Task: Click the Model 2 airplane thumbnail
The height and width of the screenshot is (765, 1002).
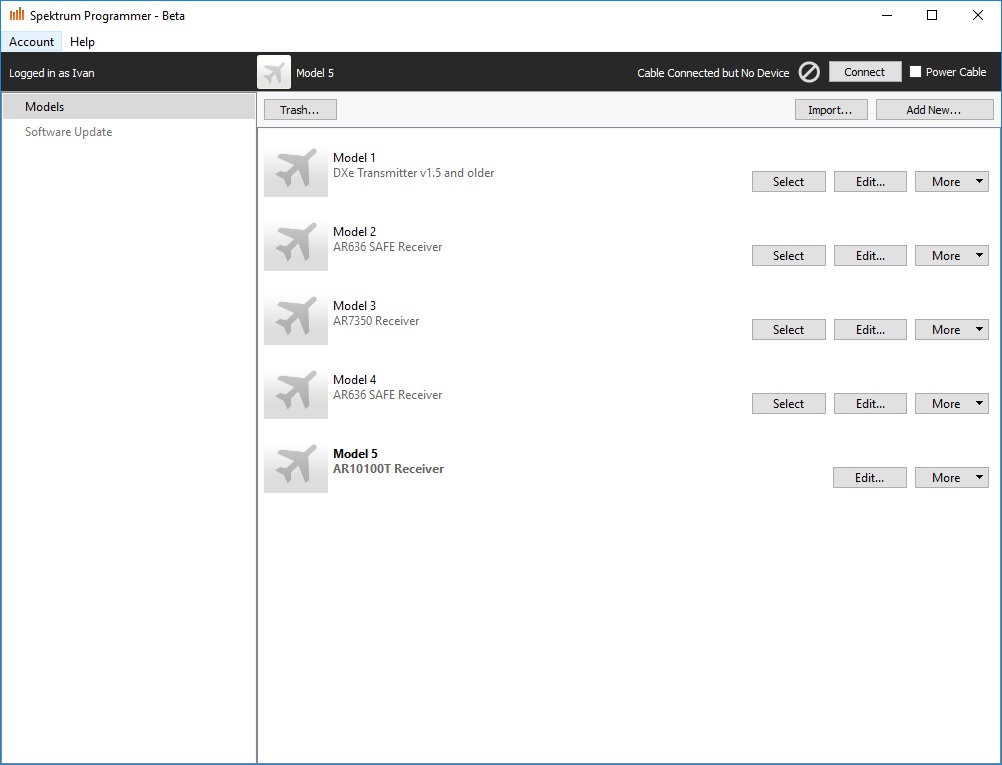Action: [x=295, y=246]
